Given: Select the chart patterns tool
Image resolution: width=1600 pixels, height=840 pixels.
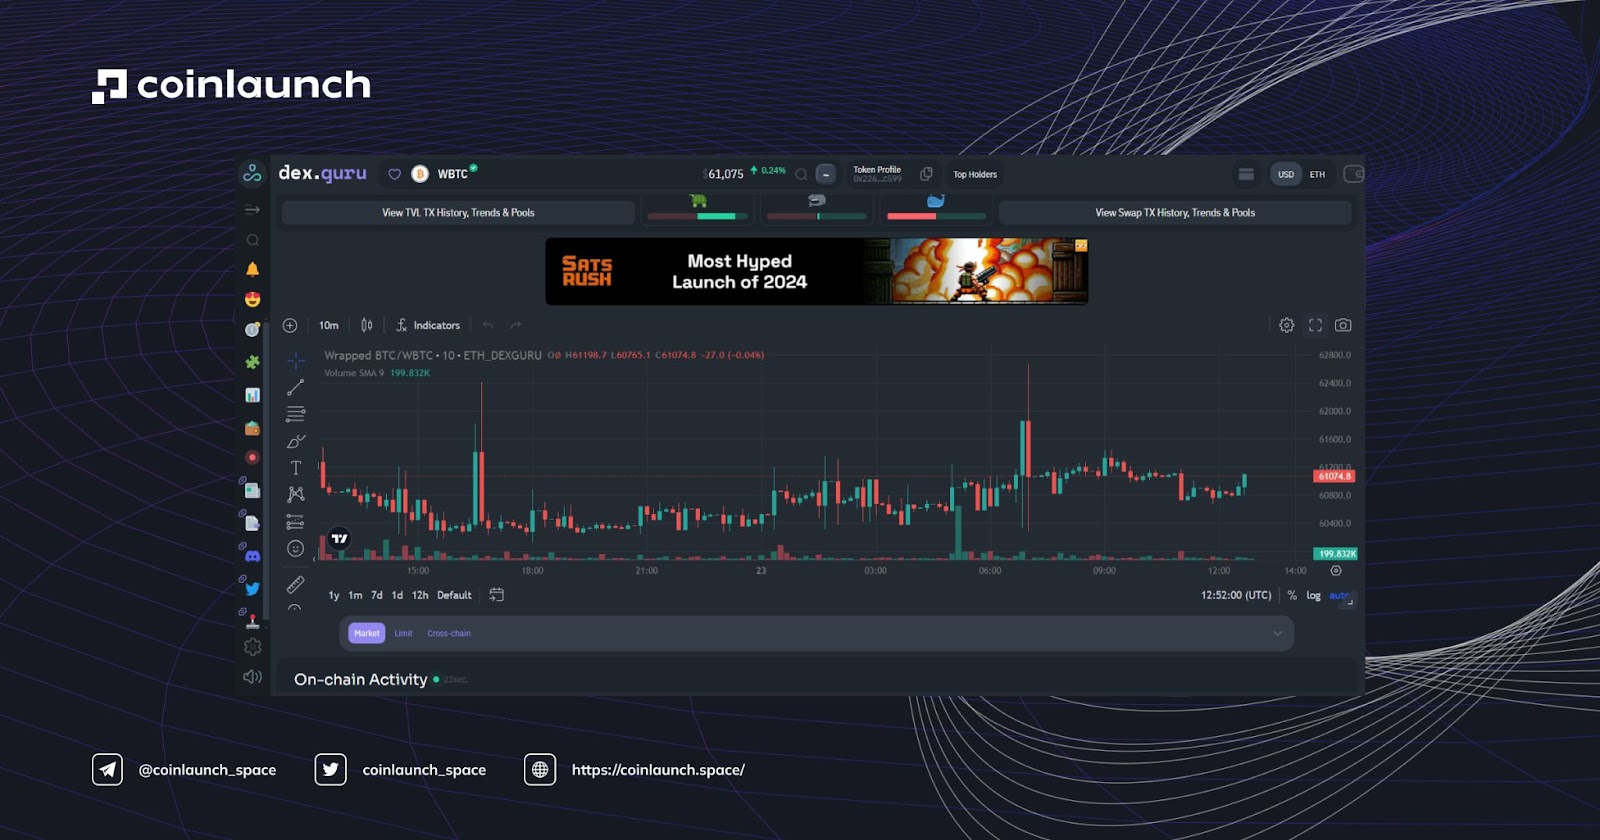Looking at the screenshot, I should pos(296,494).
